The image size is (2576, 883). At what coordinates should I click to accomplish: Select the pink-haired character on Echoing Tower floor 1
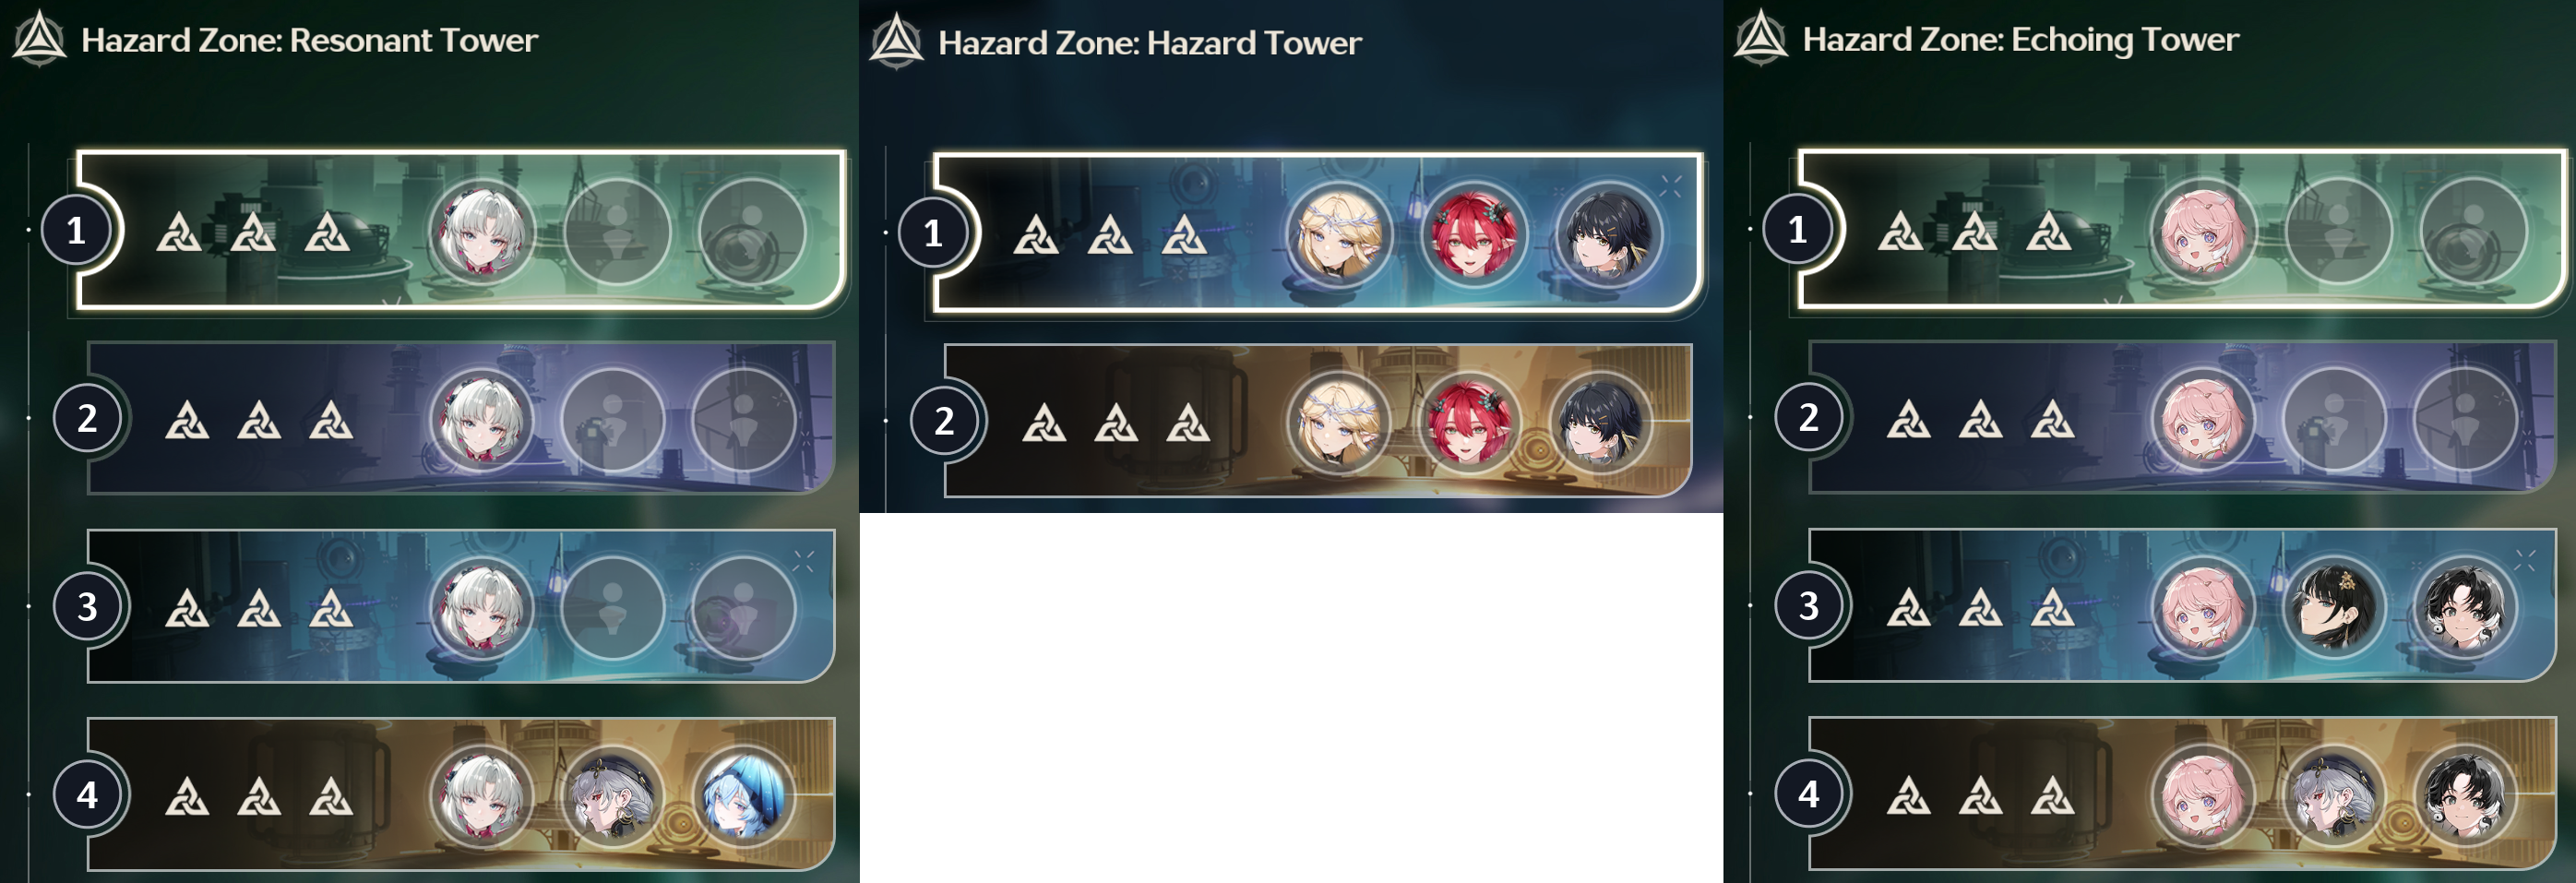click(x=2203, y=232)
